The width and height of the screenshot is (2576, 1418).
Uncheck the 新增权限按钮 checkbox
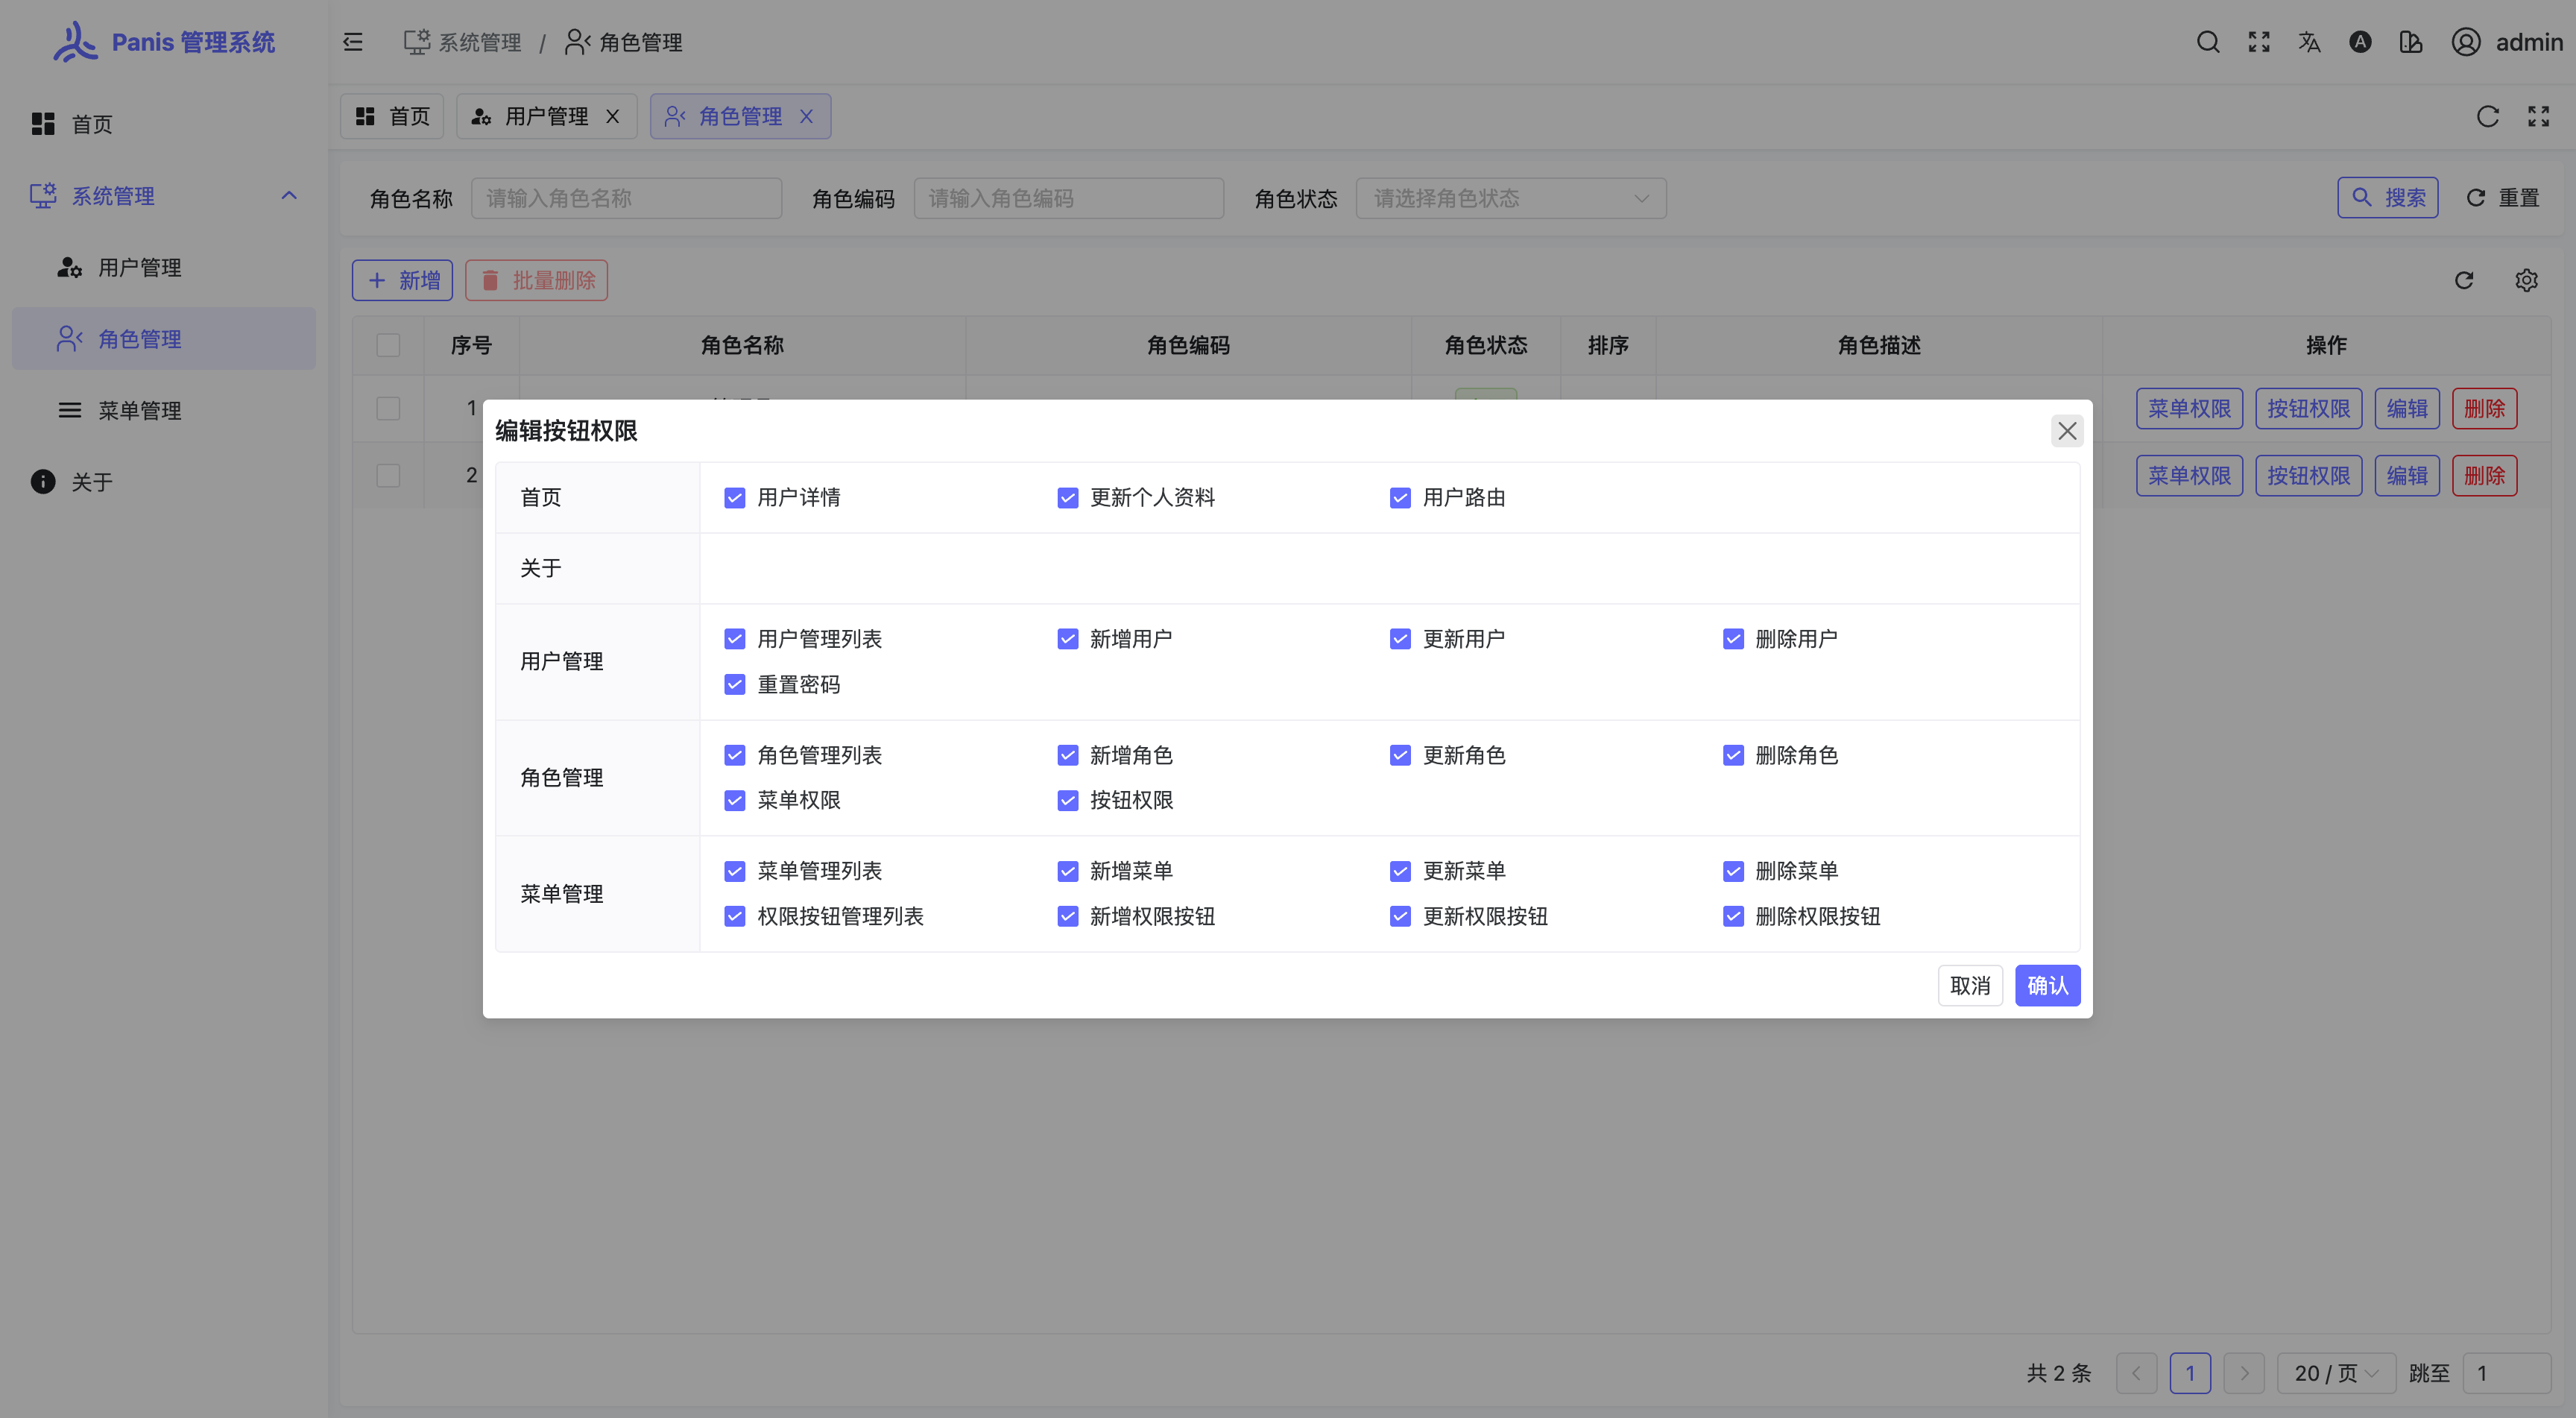pyautogui.click(x=1068, y=916)
